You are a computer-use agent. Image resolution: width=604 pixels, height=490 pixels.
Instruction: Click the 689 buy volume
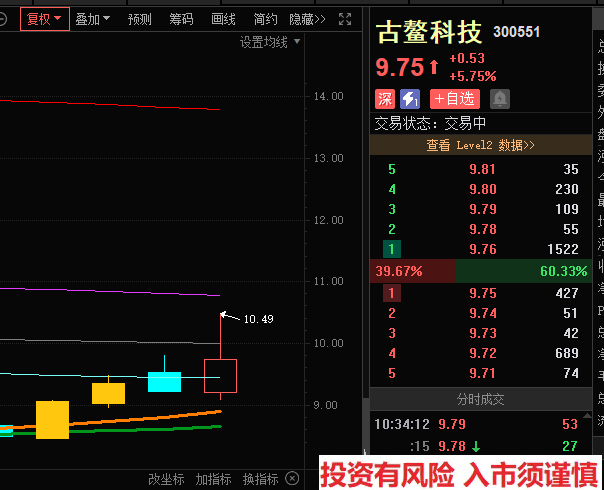pos(567,353)
